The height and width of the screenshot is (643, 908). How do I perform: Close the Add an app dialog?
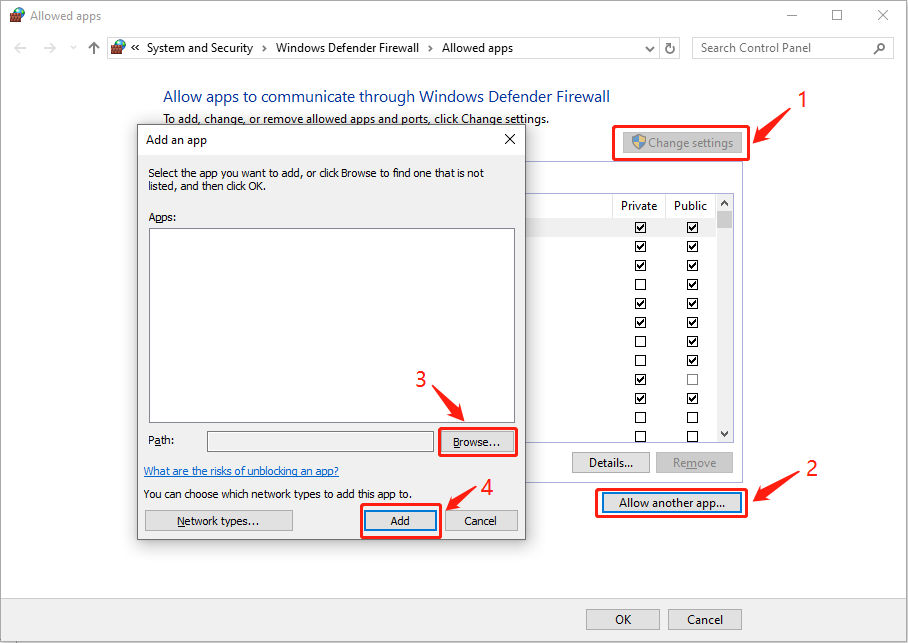point(510,139)
